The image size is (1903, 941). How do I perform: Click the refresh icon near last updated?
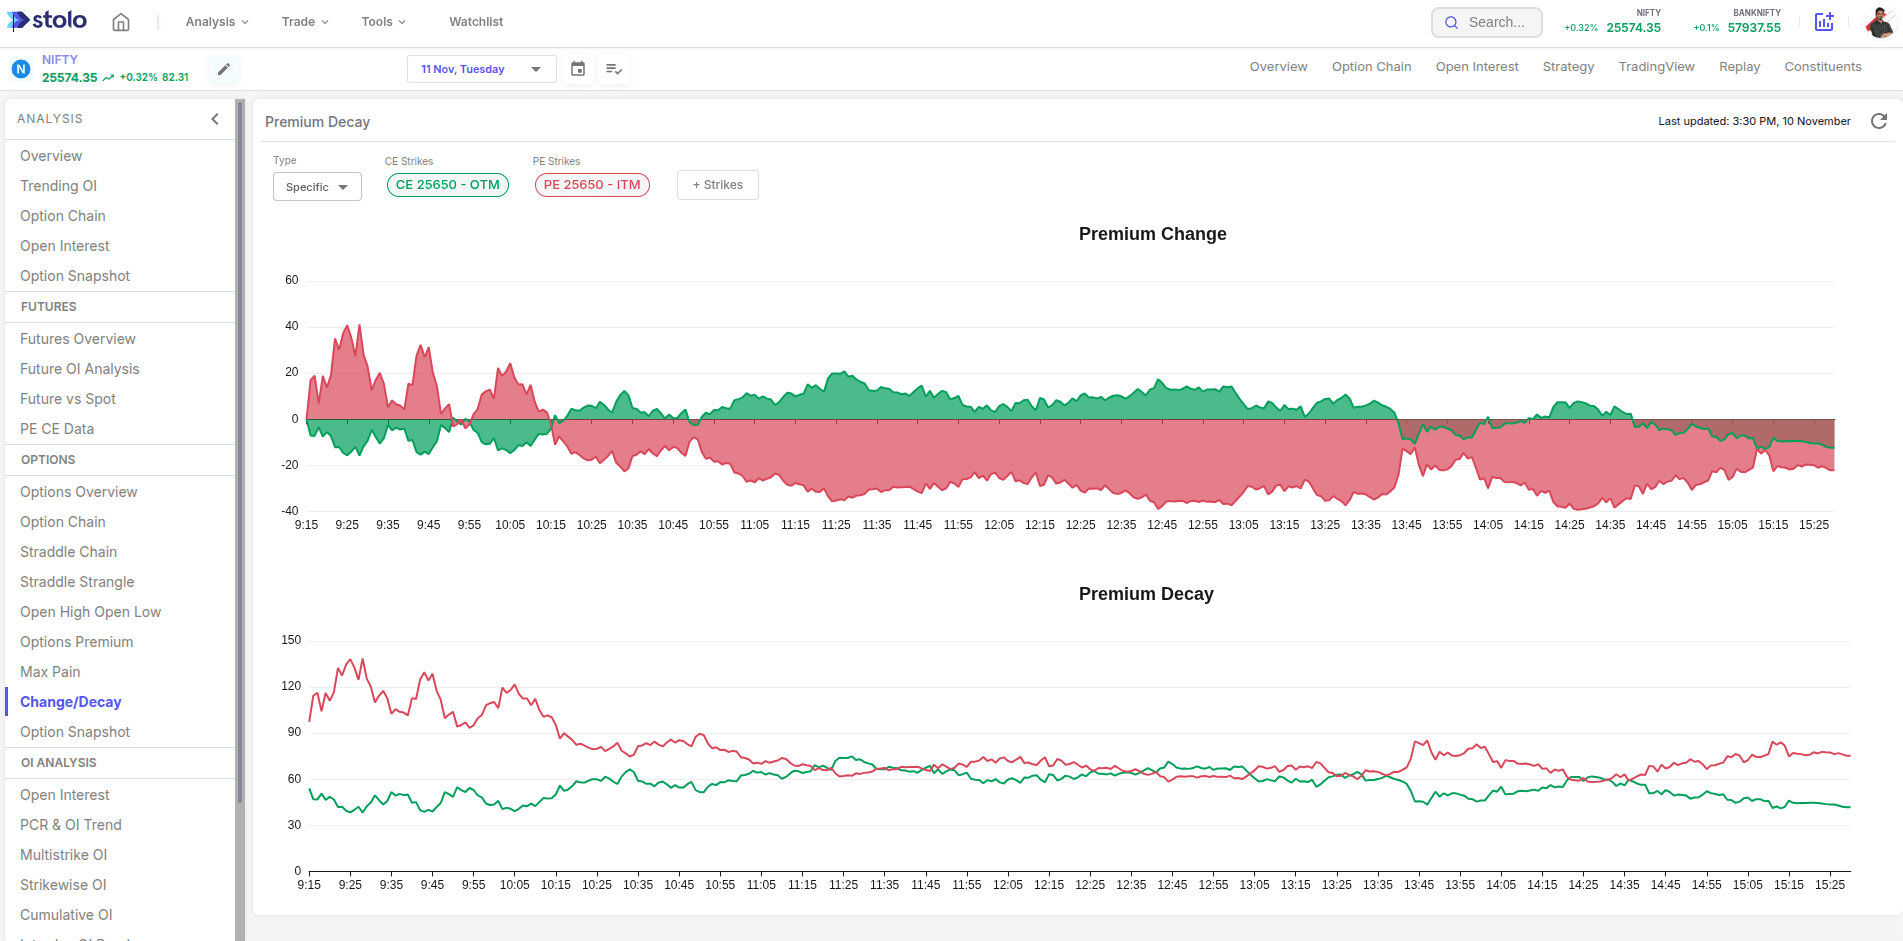pos(1879,121)
